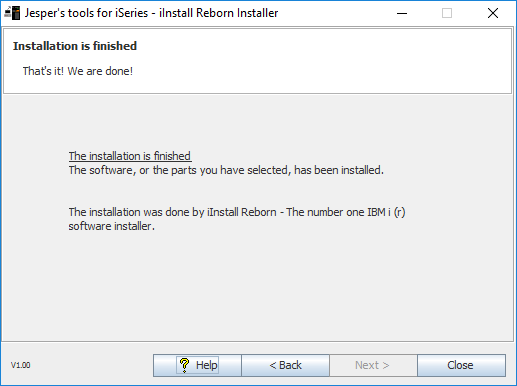Click the yellow question mark Help icon

184,365
